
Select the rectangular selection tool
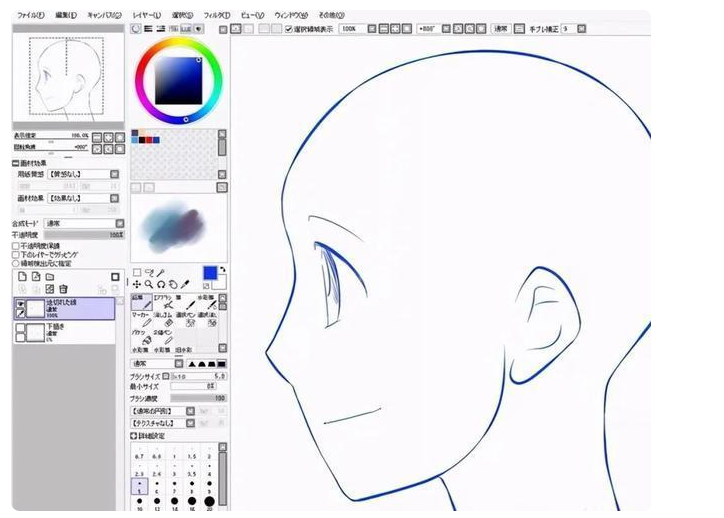tap(137, 273)
